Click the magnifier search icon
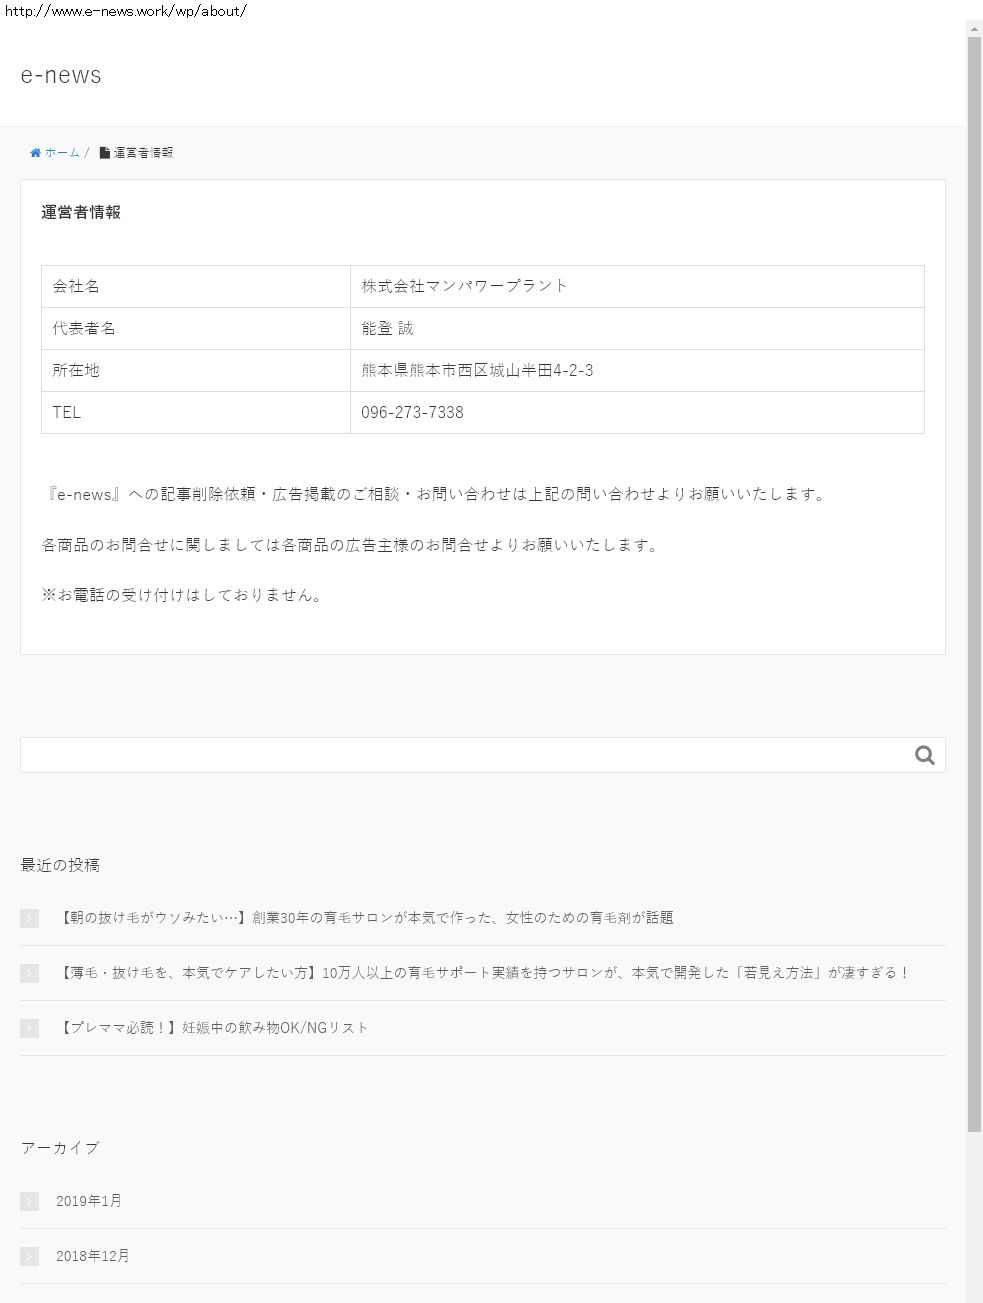Viewport: 983px width, 1303px height. pyautogui.click(x=925, y=755)
